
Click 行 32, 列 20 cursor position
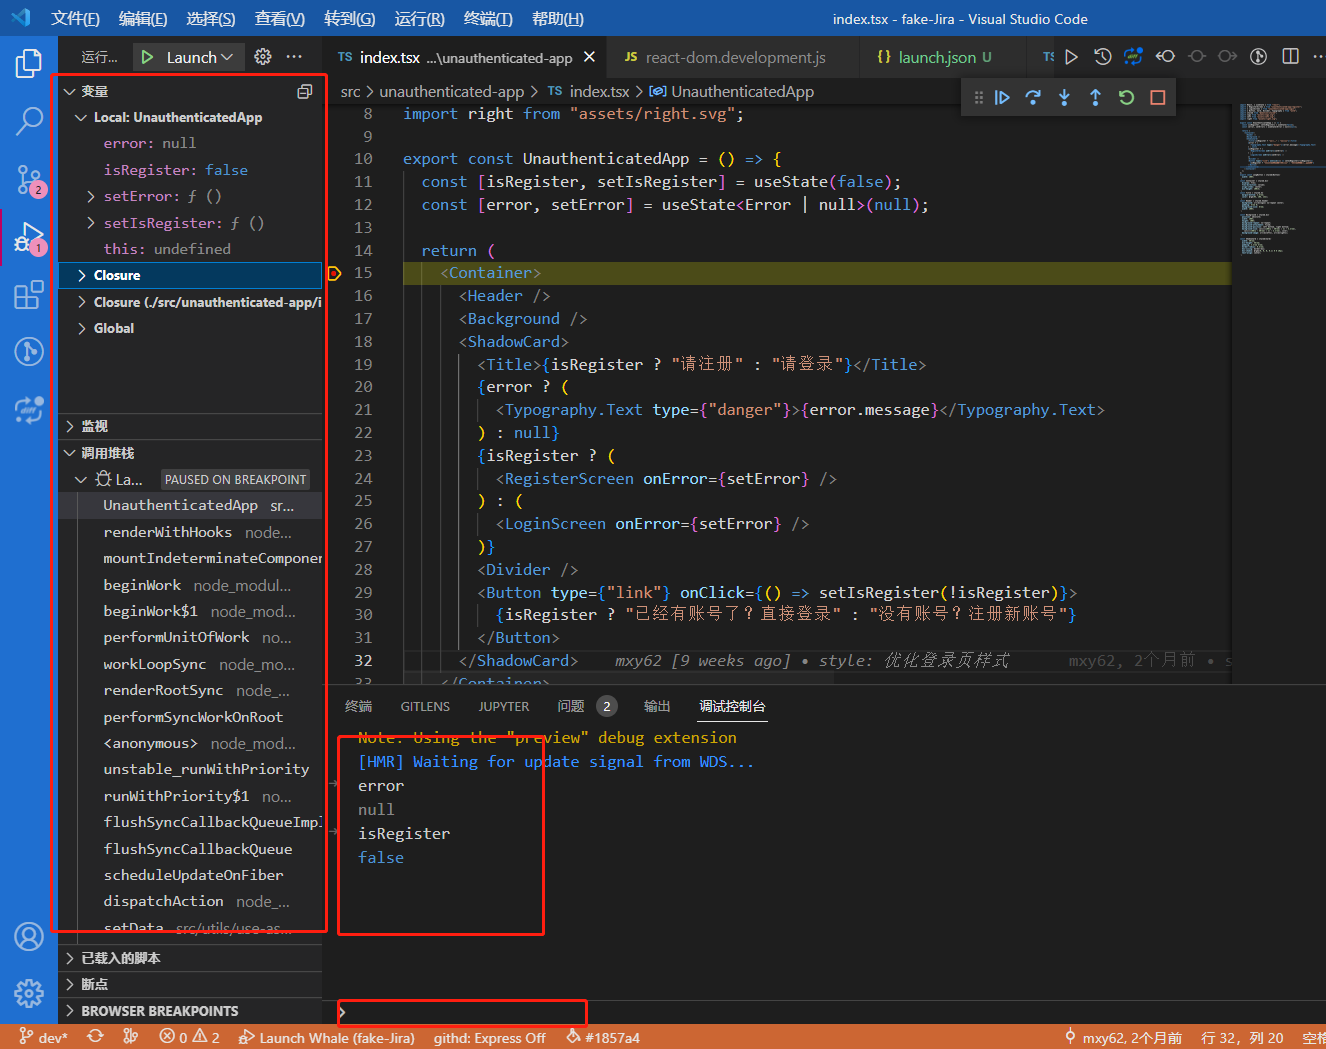pyautogui.click(x=1242, y=1038)
